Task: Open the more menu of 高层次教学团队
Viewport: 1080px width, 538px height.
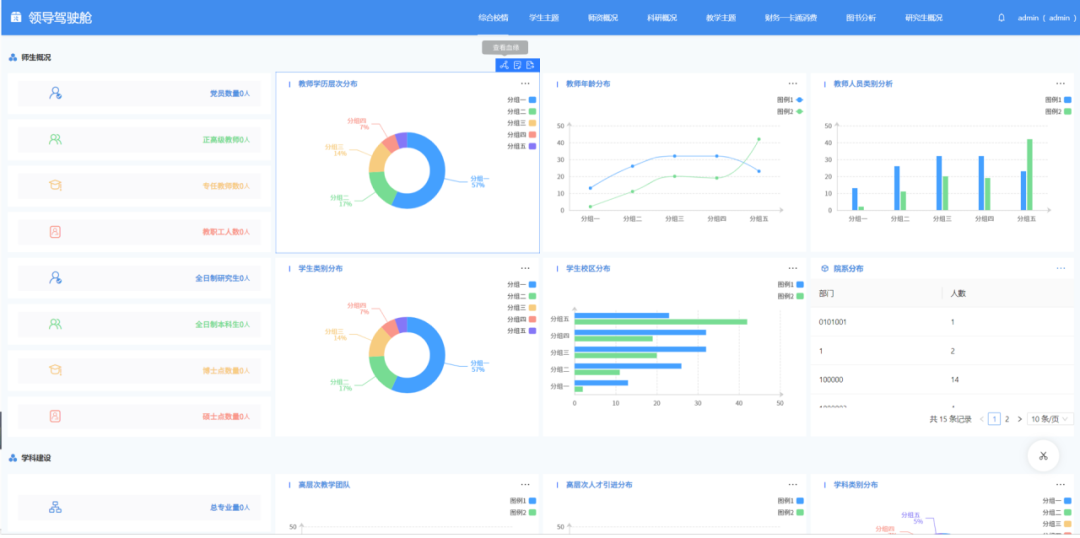Action: (526, 484)
